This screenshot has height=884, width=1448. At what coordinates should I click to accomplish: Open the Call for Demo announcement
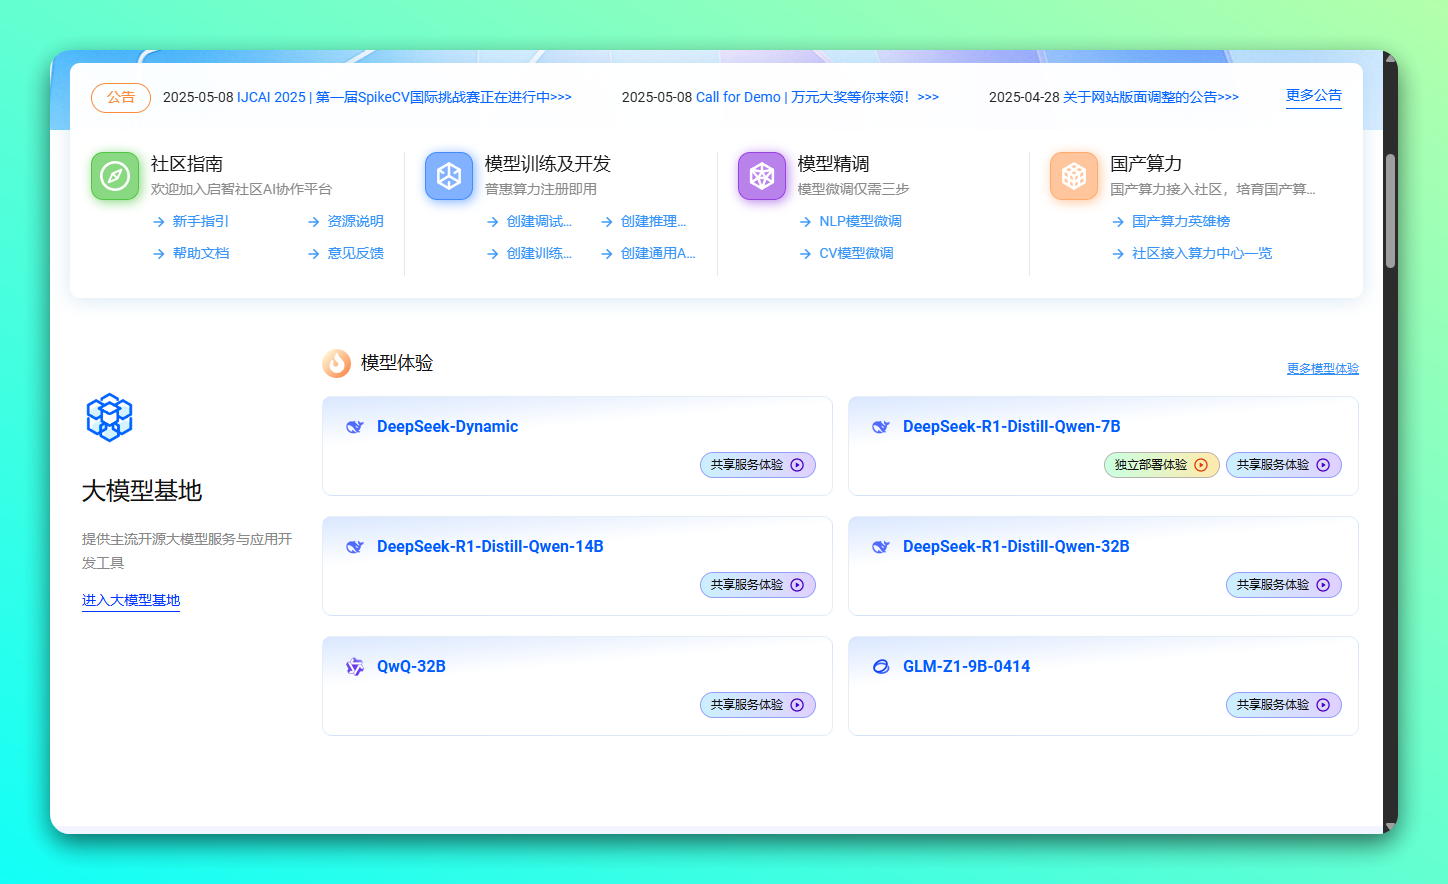coord(817,97)
